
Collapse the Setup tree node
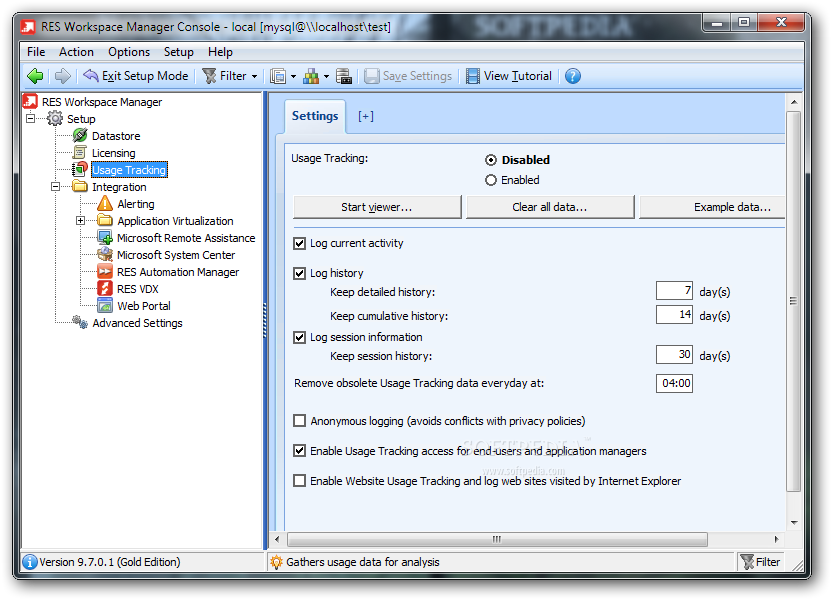(x=30, y=118)
